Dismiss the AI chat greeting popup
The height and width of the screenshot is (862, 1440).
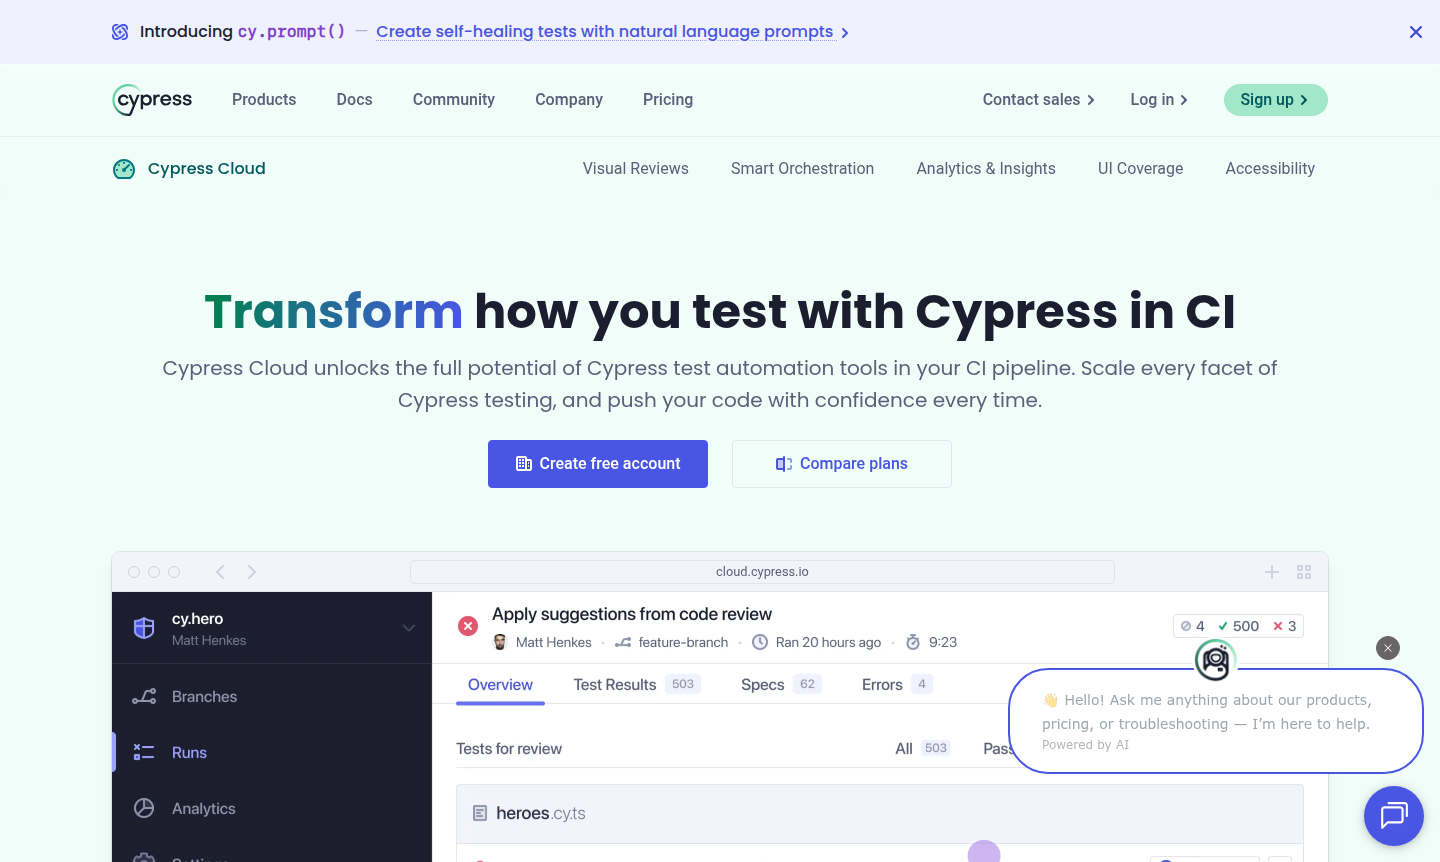coord(1388,648)
